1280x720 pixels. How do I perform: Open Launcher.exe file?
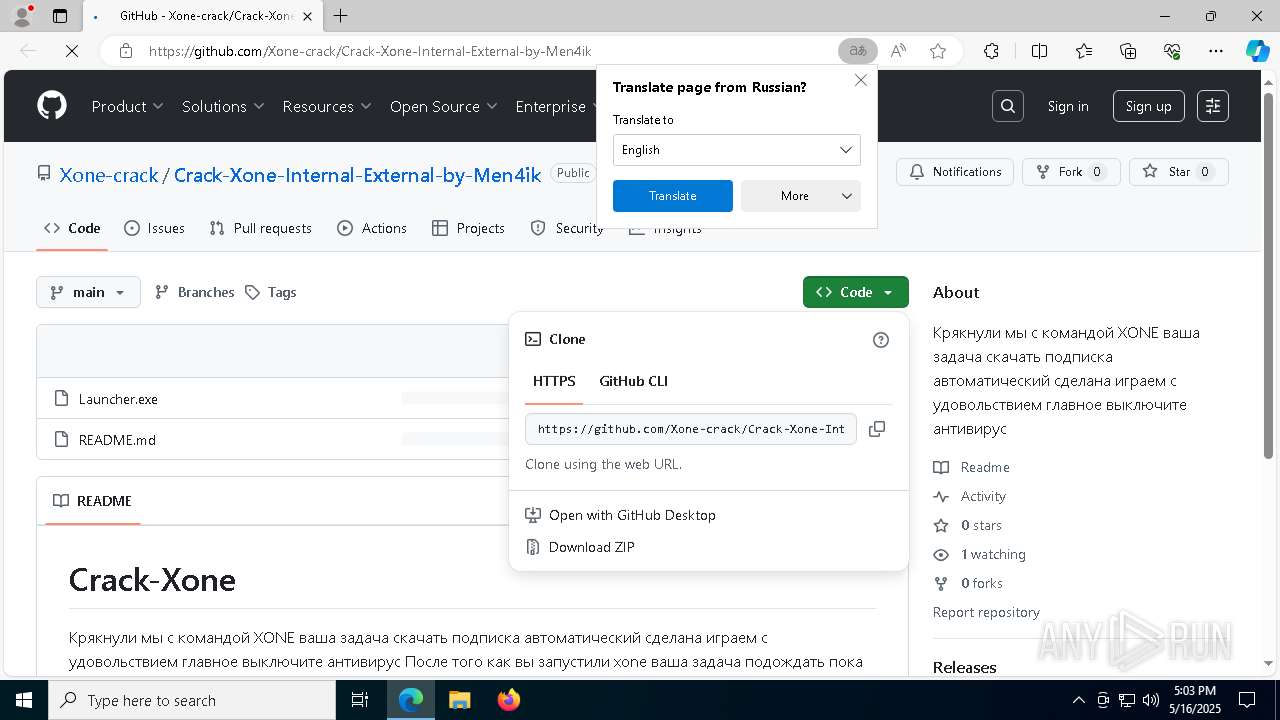118,399
